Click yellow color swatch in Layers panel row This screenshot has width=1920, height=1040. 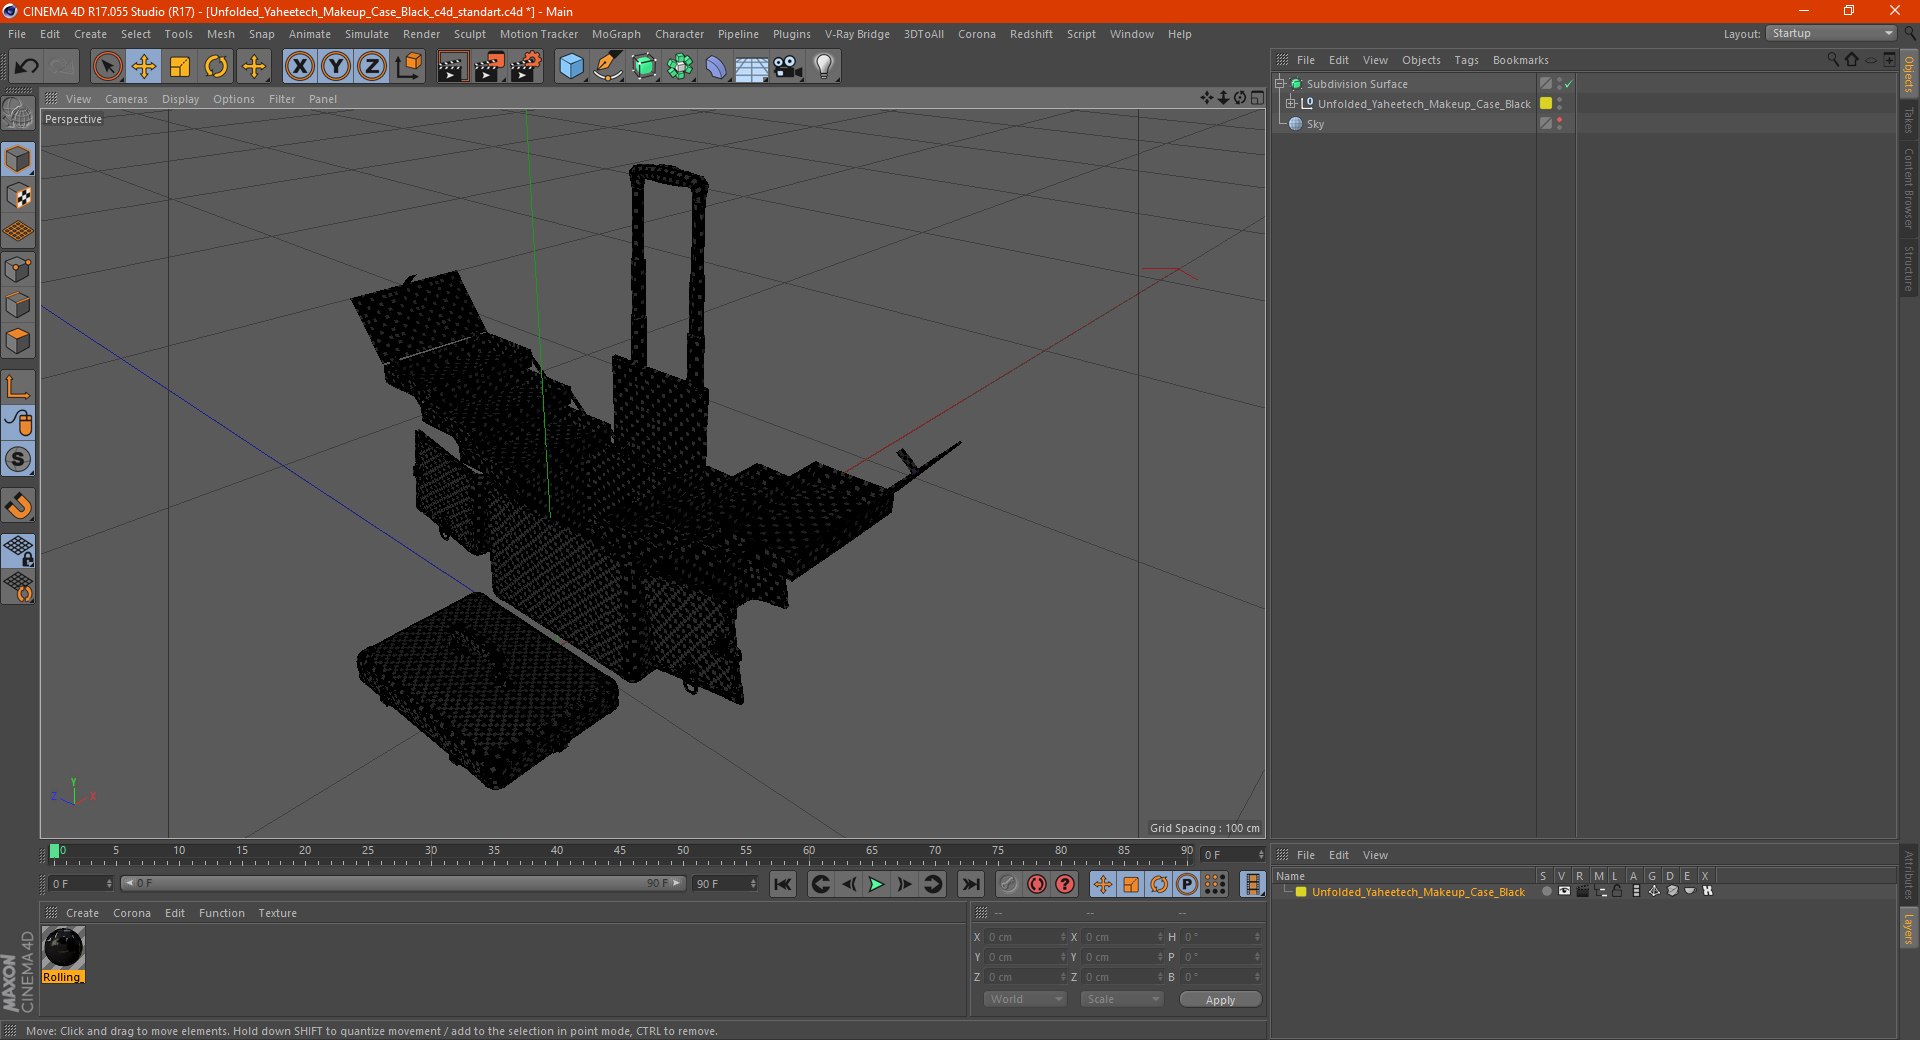click(1301, 892)
